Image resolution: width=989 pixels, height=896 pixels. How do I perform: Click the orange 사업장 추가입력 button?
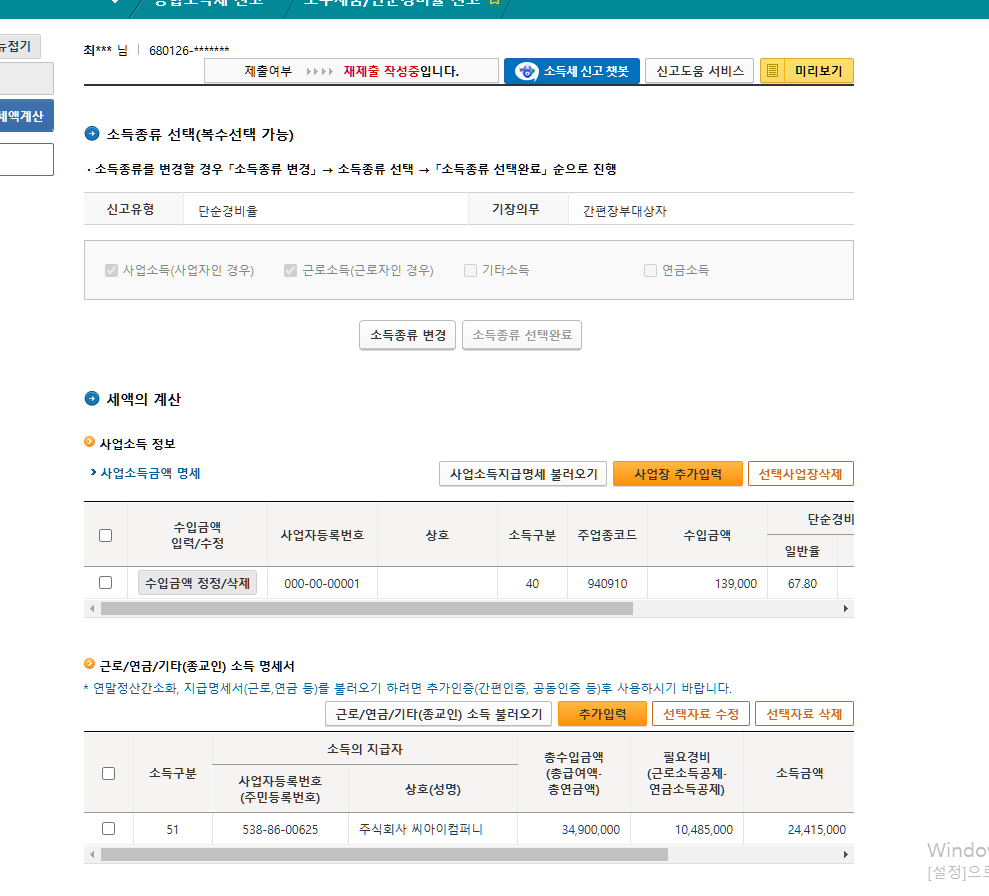[x=677, y=474]
